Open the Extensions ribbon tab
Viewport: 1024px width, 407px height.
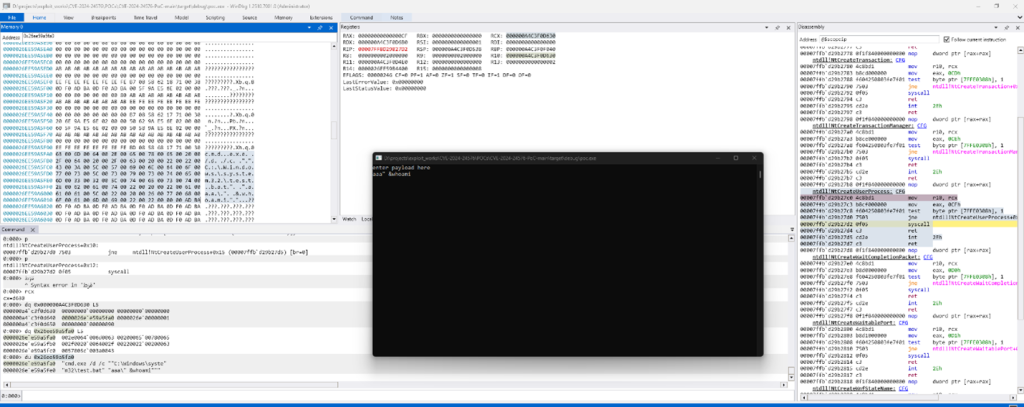[x=321, y=18]
